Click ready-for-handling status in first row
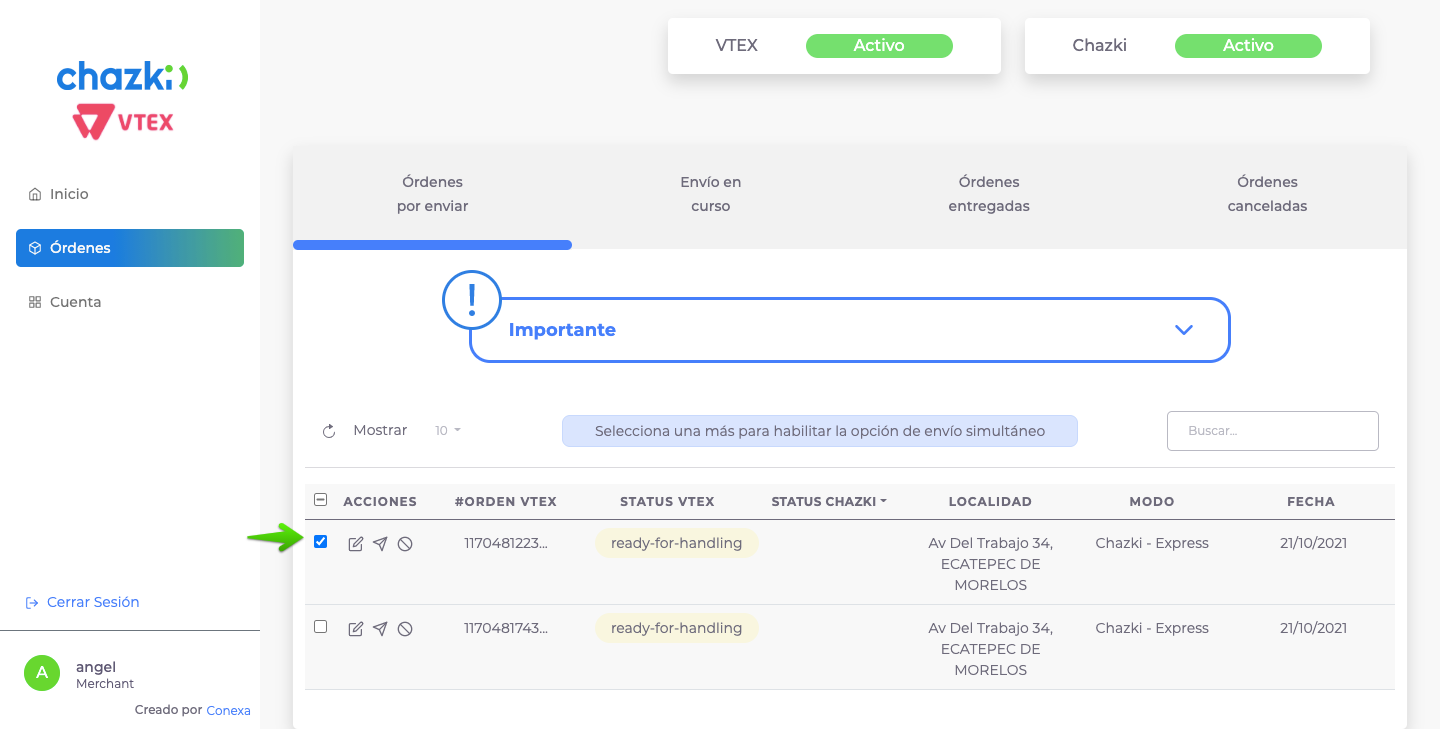Image resolution: width=1440 pixels, height=729 pixels. (677, 543)
